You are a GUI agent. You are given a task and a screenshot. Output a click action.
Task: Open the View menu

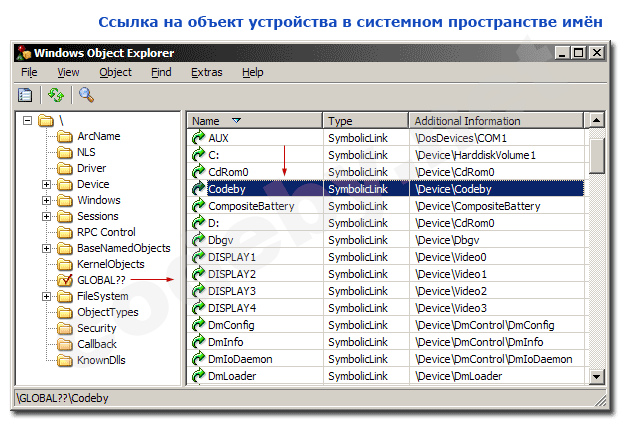click(x=68, y=72)
